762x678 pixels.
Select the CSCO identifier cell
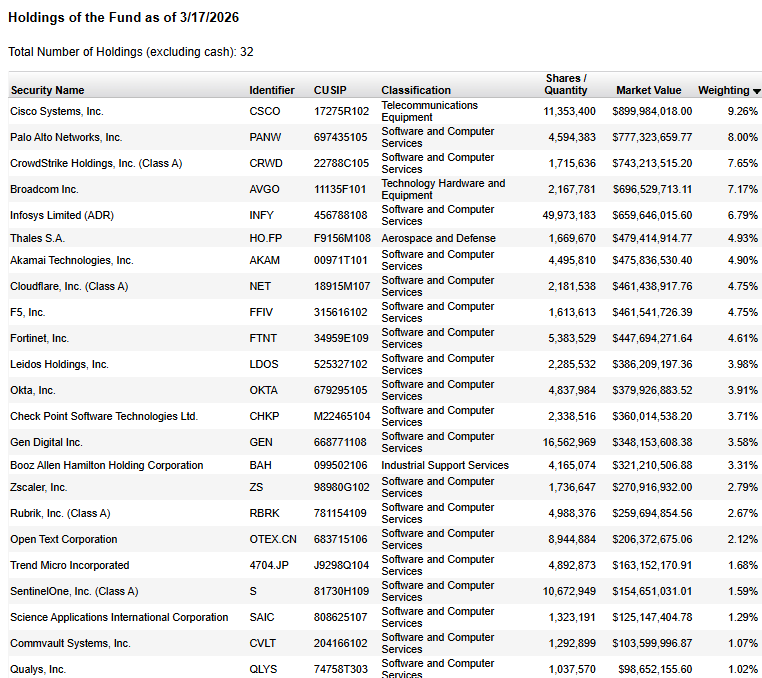264,111
